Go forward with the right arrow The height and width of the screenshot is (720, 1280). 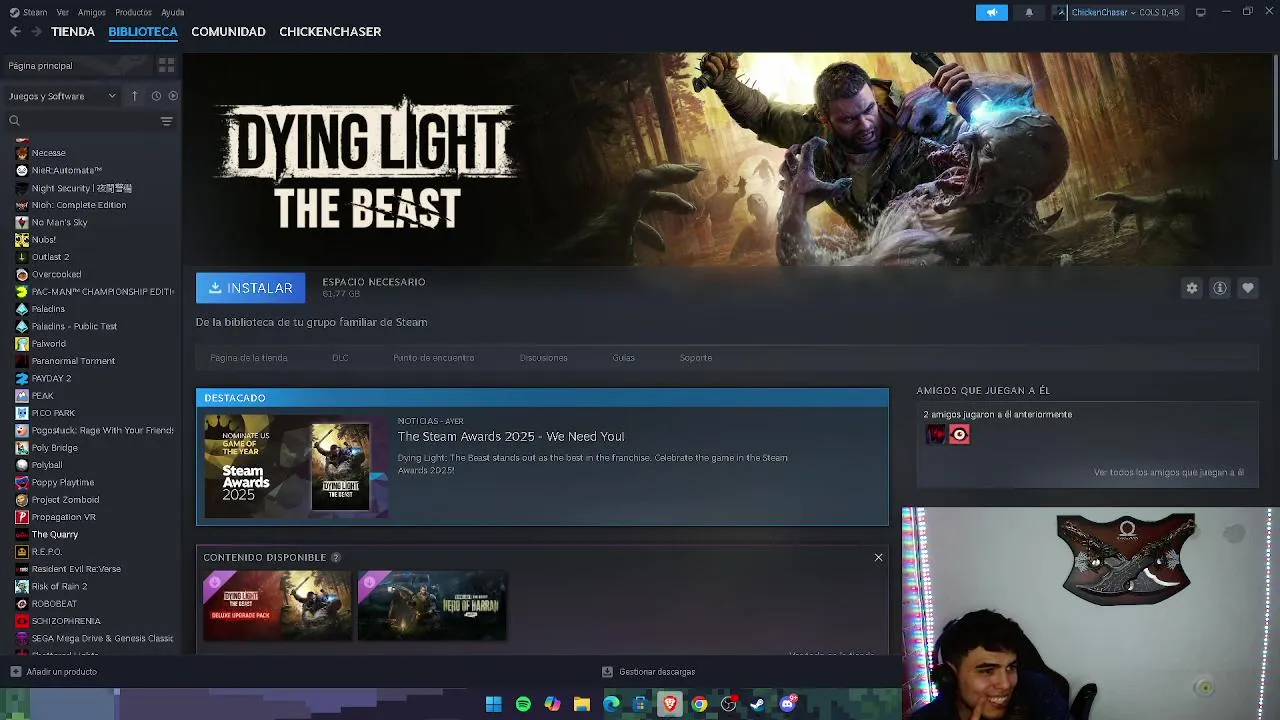coord(36,32)
